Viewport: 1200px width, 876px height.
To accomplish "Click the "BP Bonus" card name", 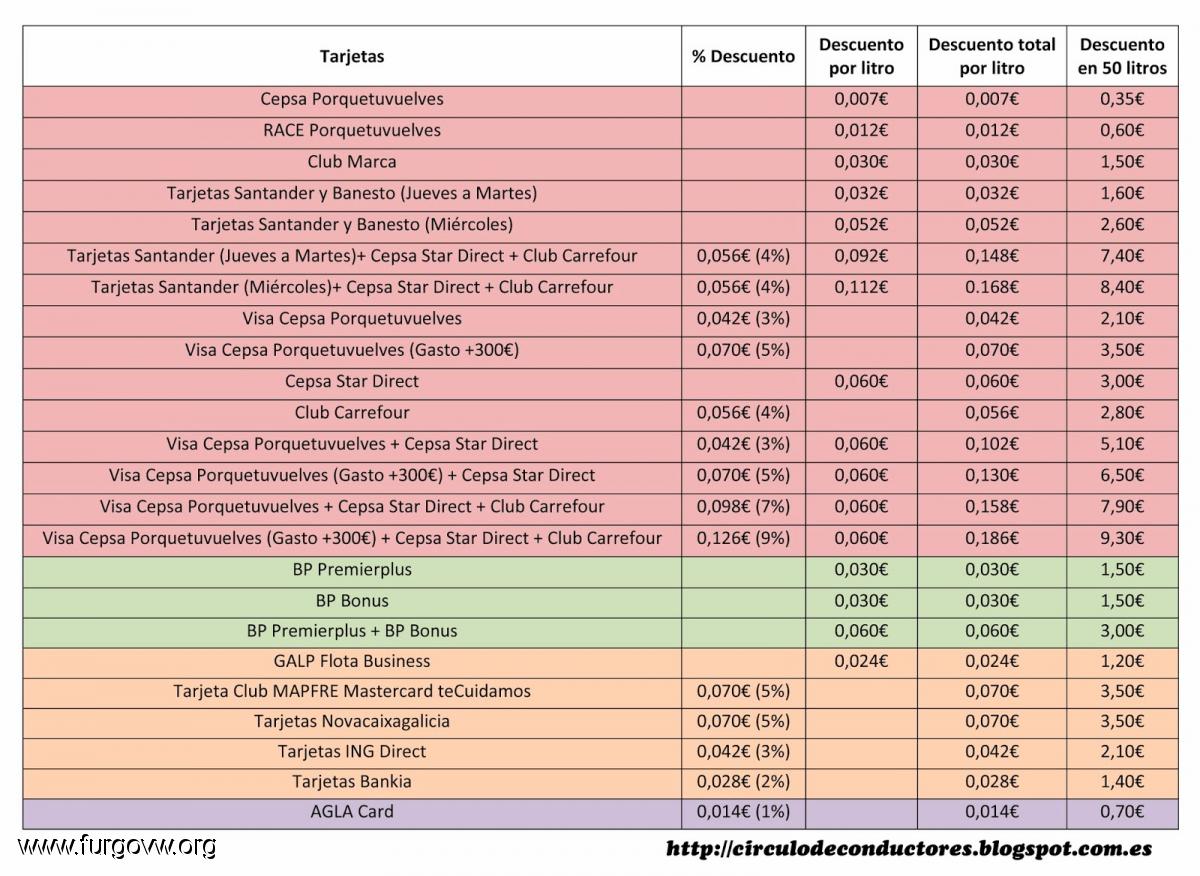I will [x=352, y=600].
